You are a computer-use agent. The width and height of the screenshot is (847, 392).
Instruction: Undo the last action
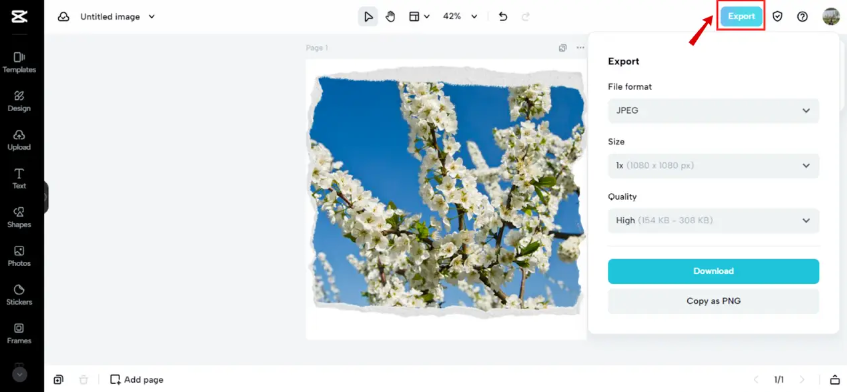(503, 17)
